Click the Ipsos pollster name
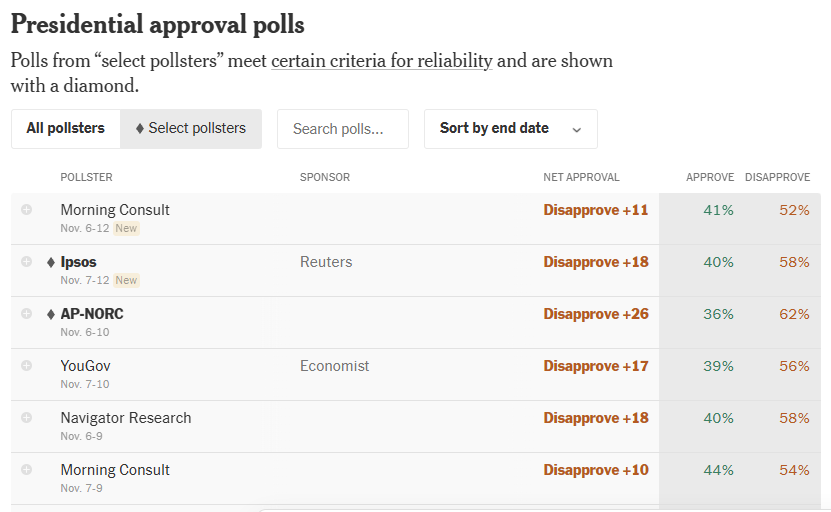 (78, 262)
